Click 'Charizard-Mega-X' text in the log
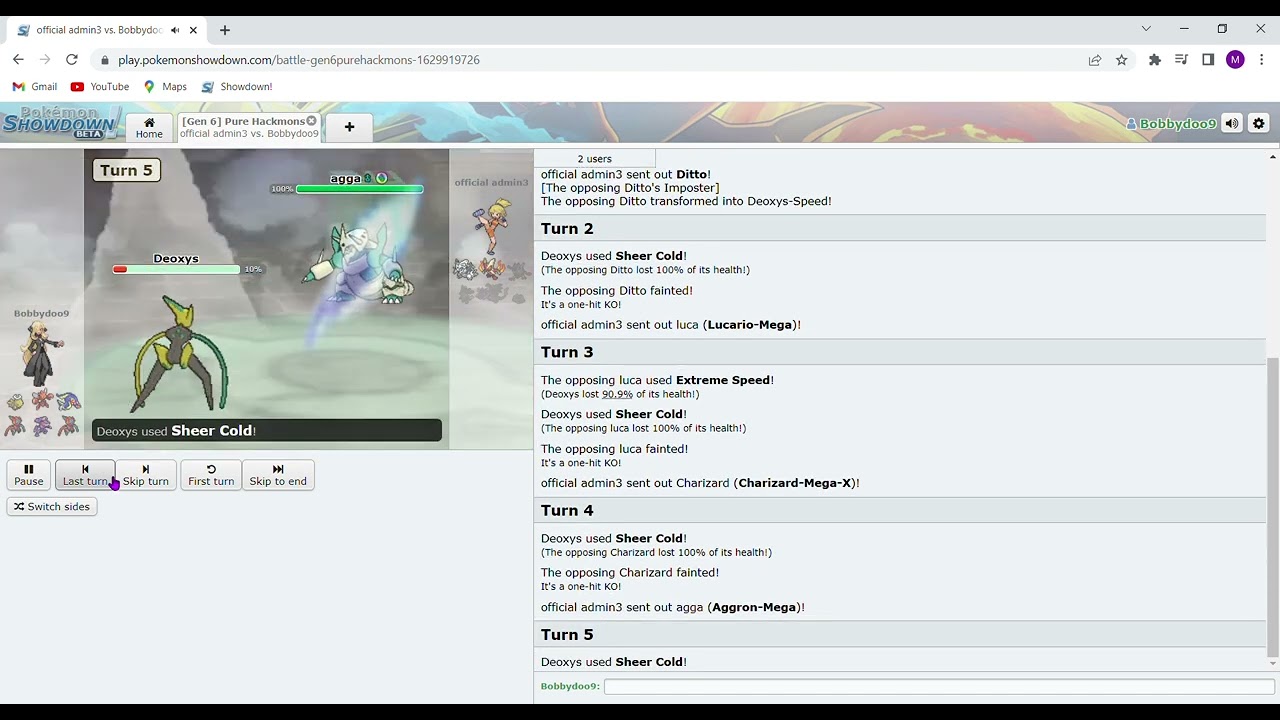The width and height of the screenshot is (1280, 720). (795, 483)
